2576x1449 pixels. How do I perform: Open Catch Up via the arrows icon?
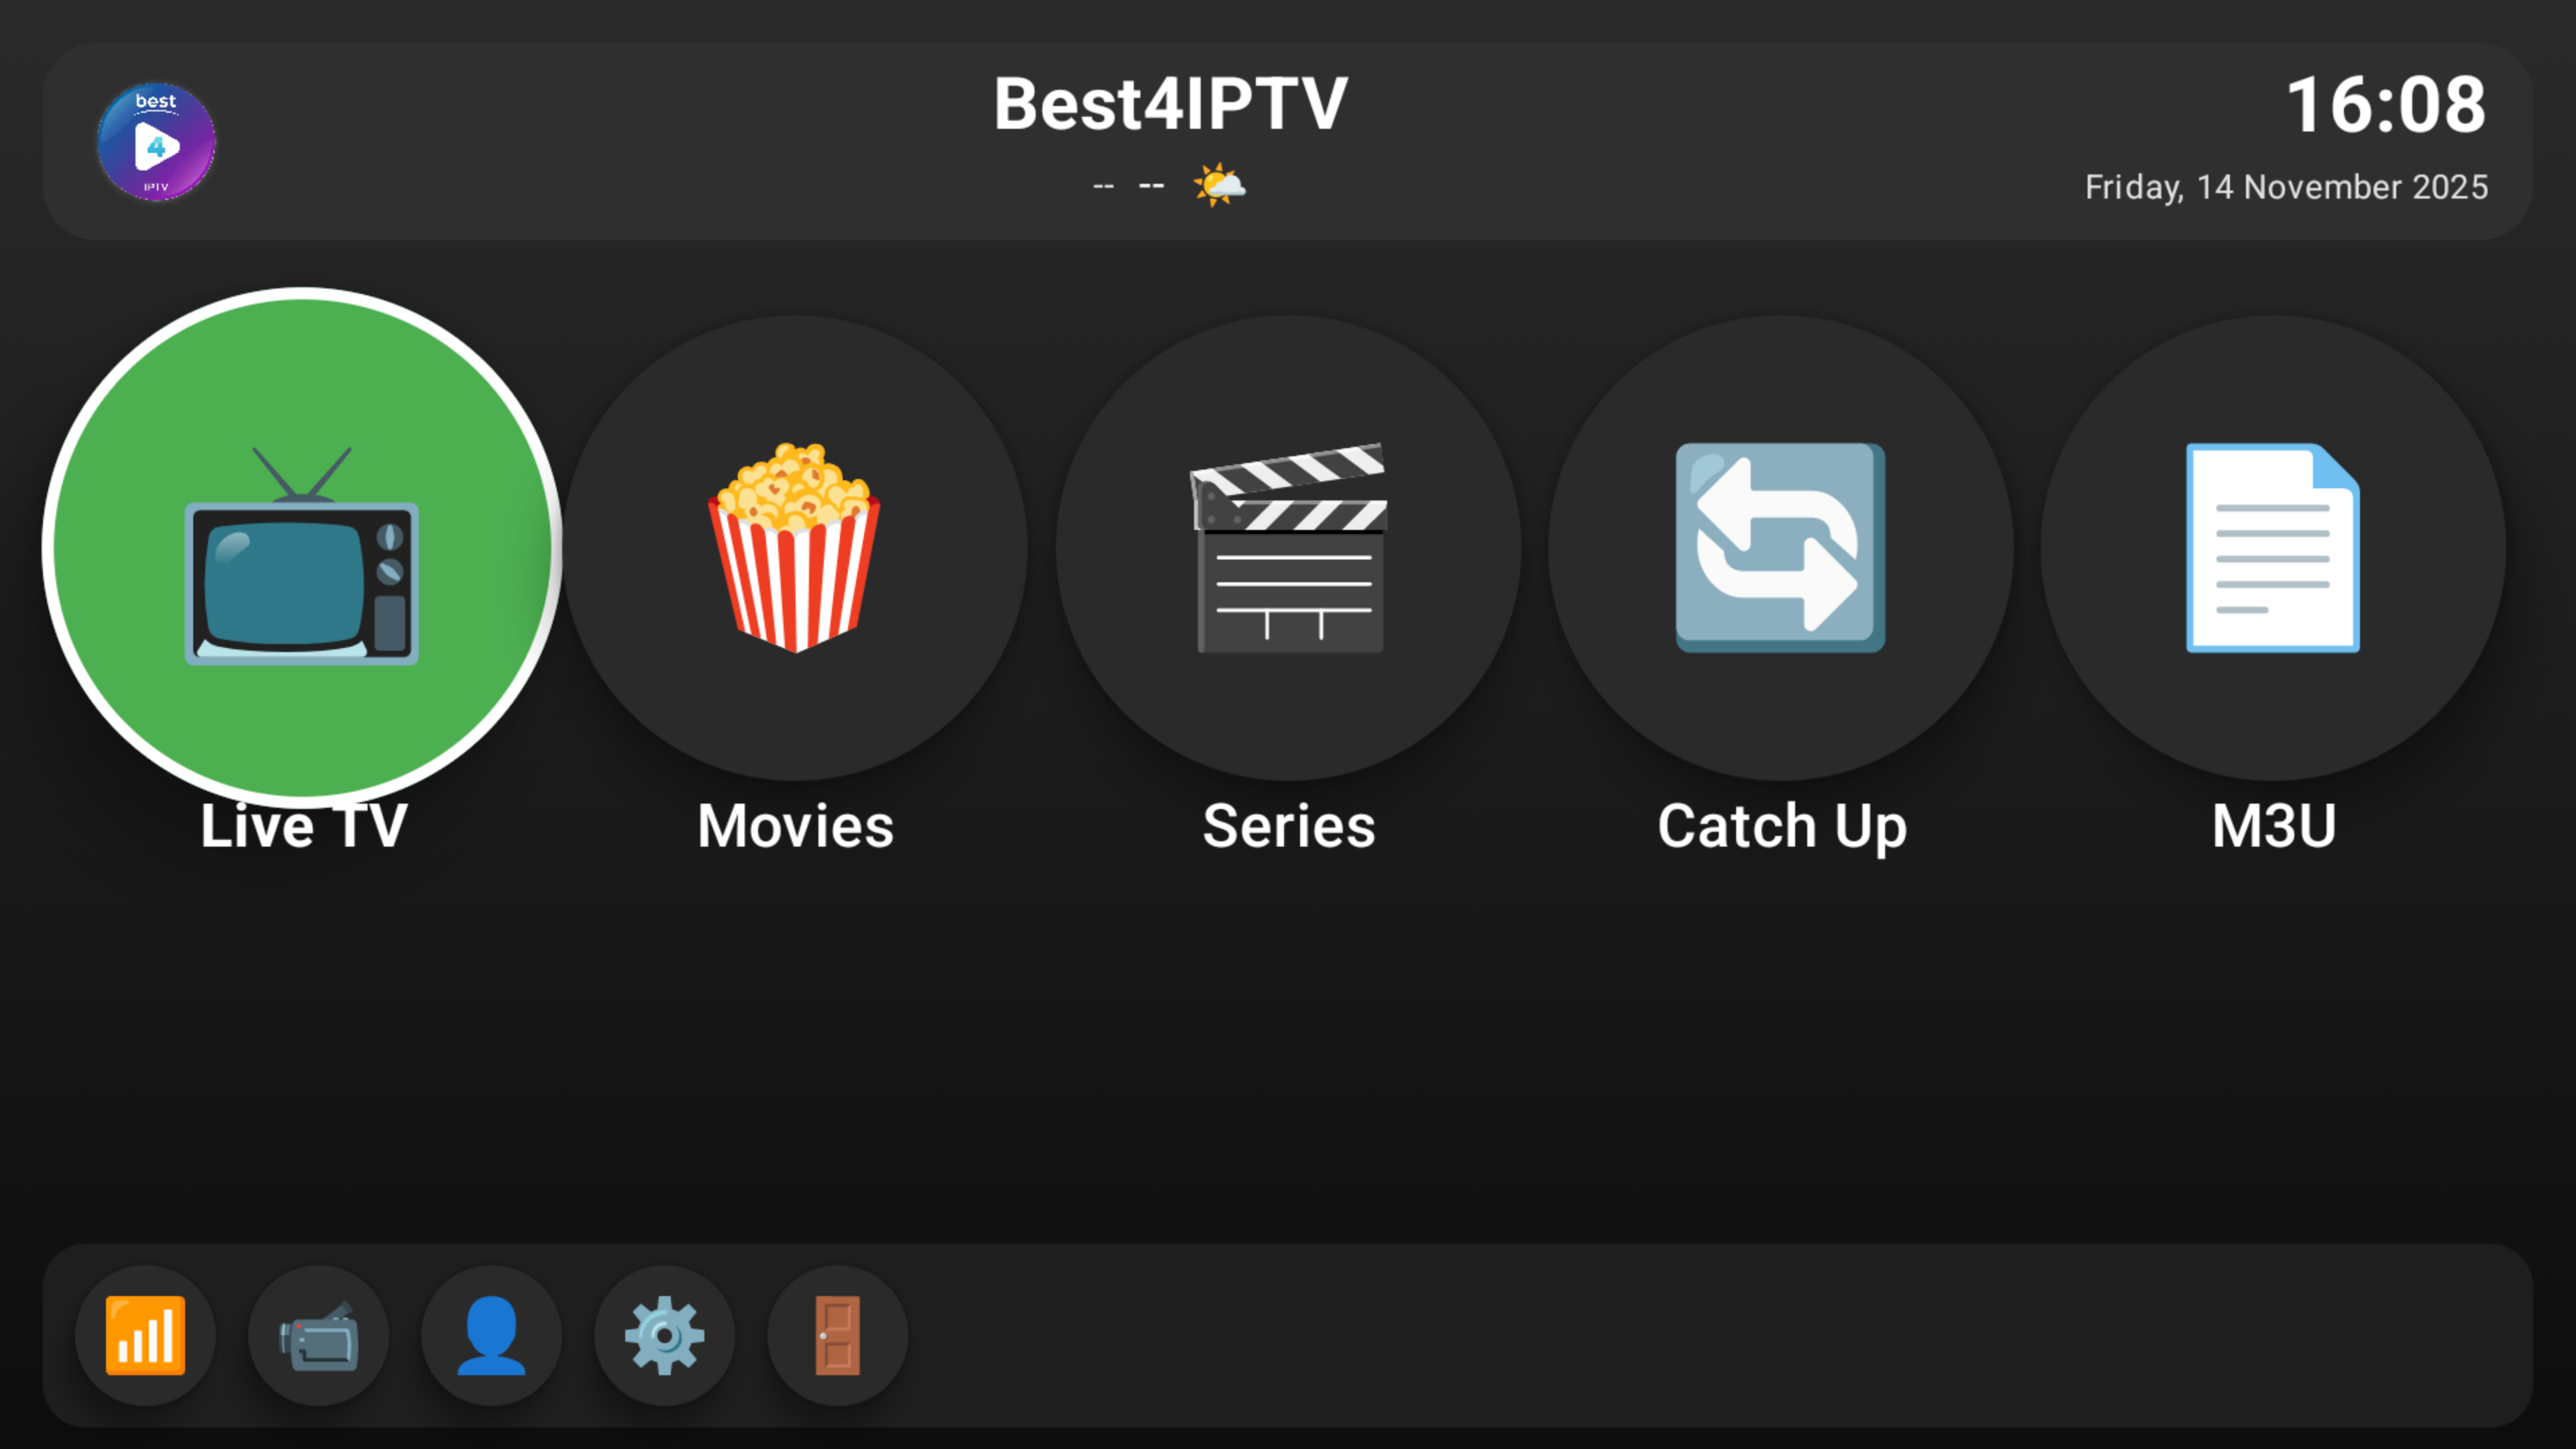[x=1781, y=547]
